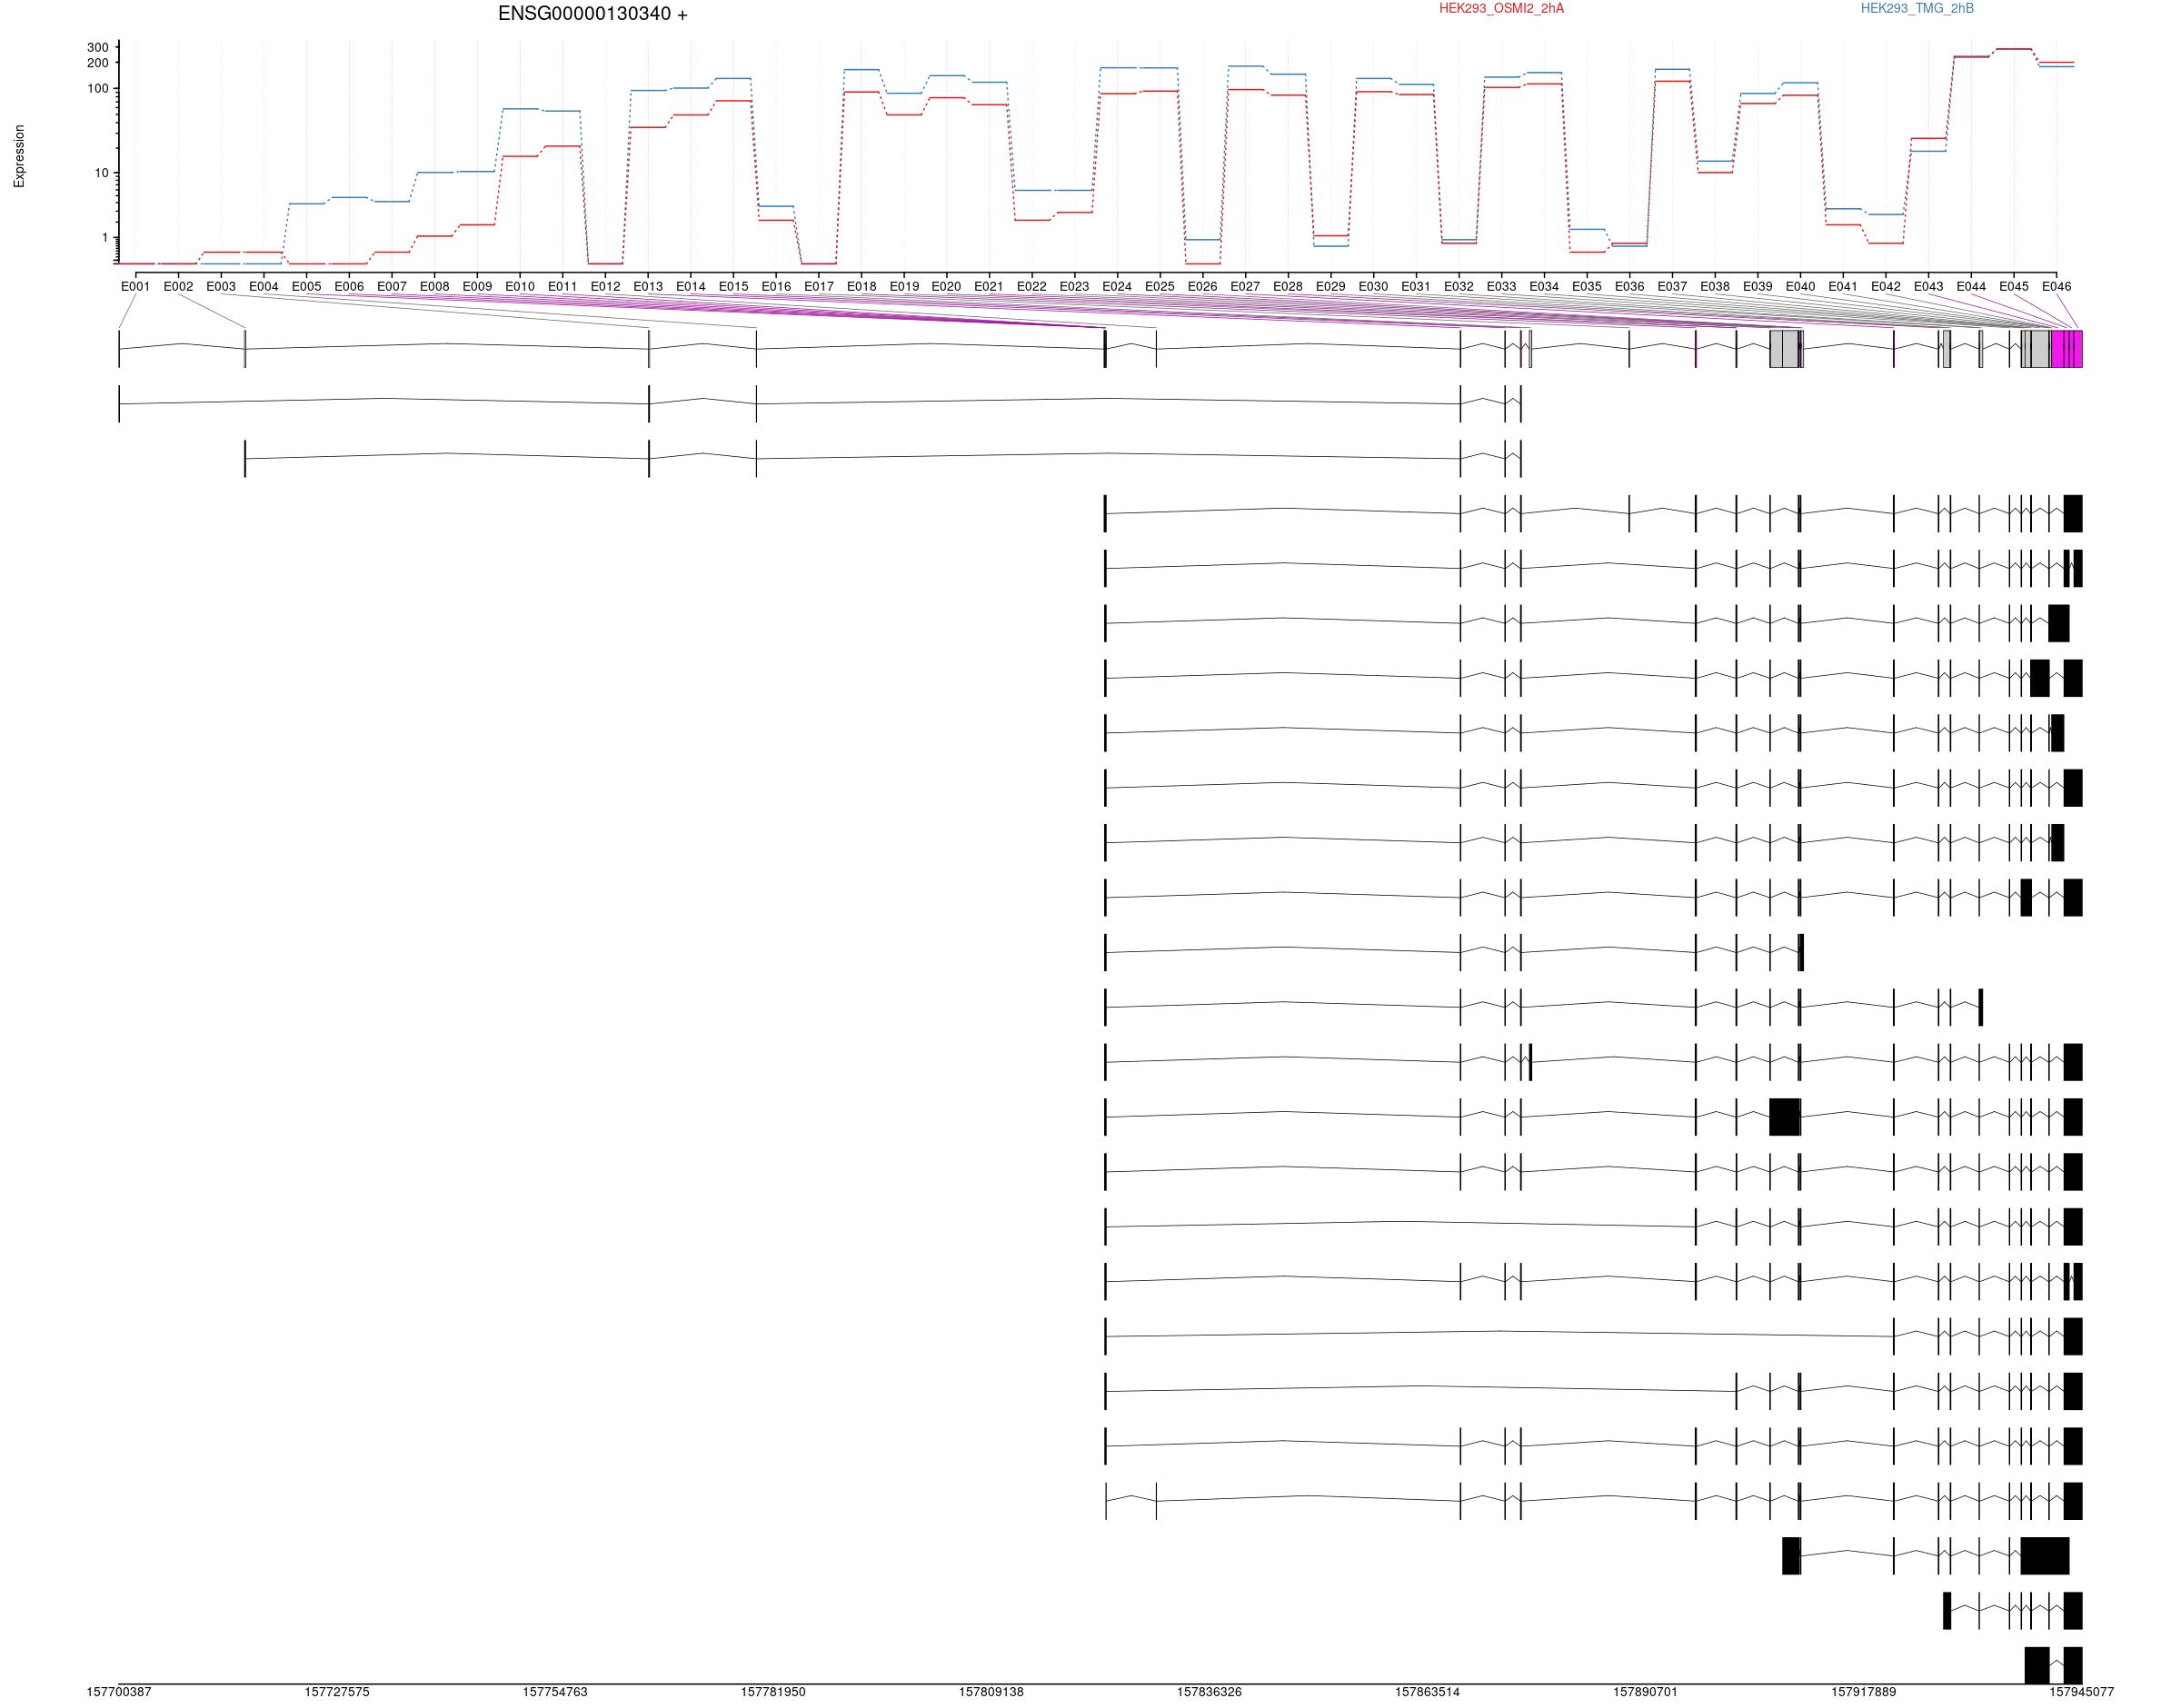
Task: Click genomic coordinate 157727575
Action: pyautogui.click(x=337, y=1693)
